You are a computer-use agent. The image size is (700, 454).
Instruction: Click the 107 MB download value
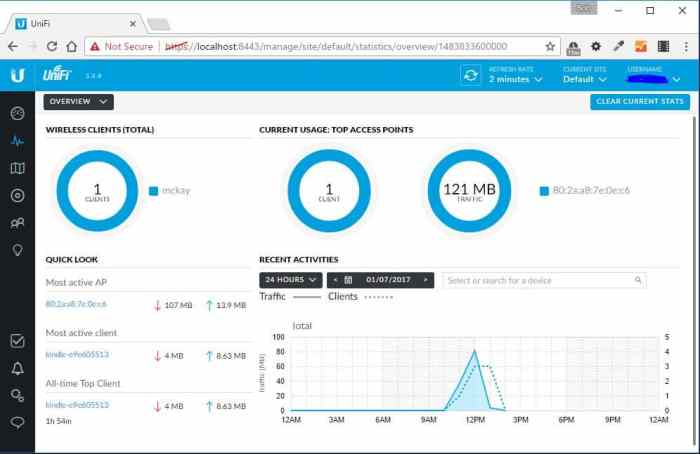[x=178, y=305]
